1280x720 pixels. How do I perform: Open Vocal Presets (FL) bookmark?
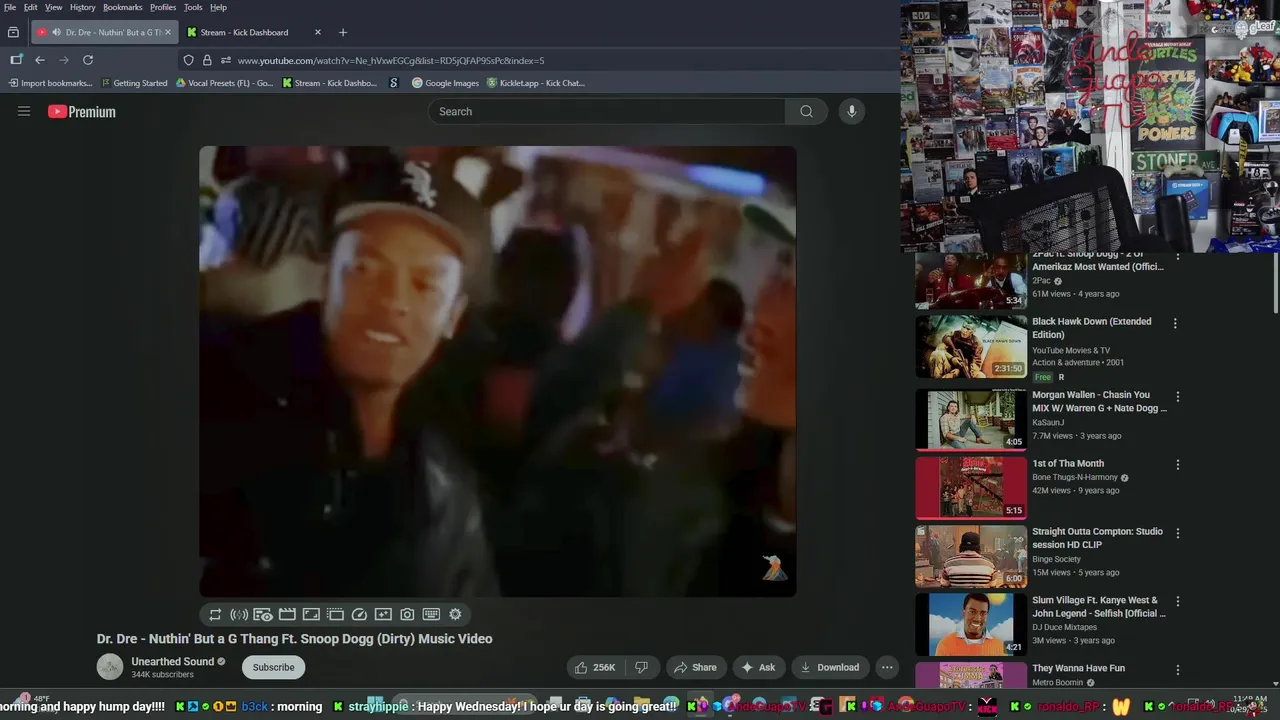click(x=224, y=83)
